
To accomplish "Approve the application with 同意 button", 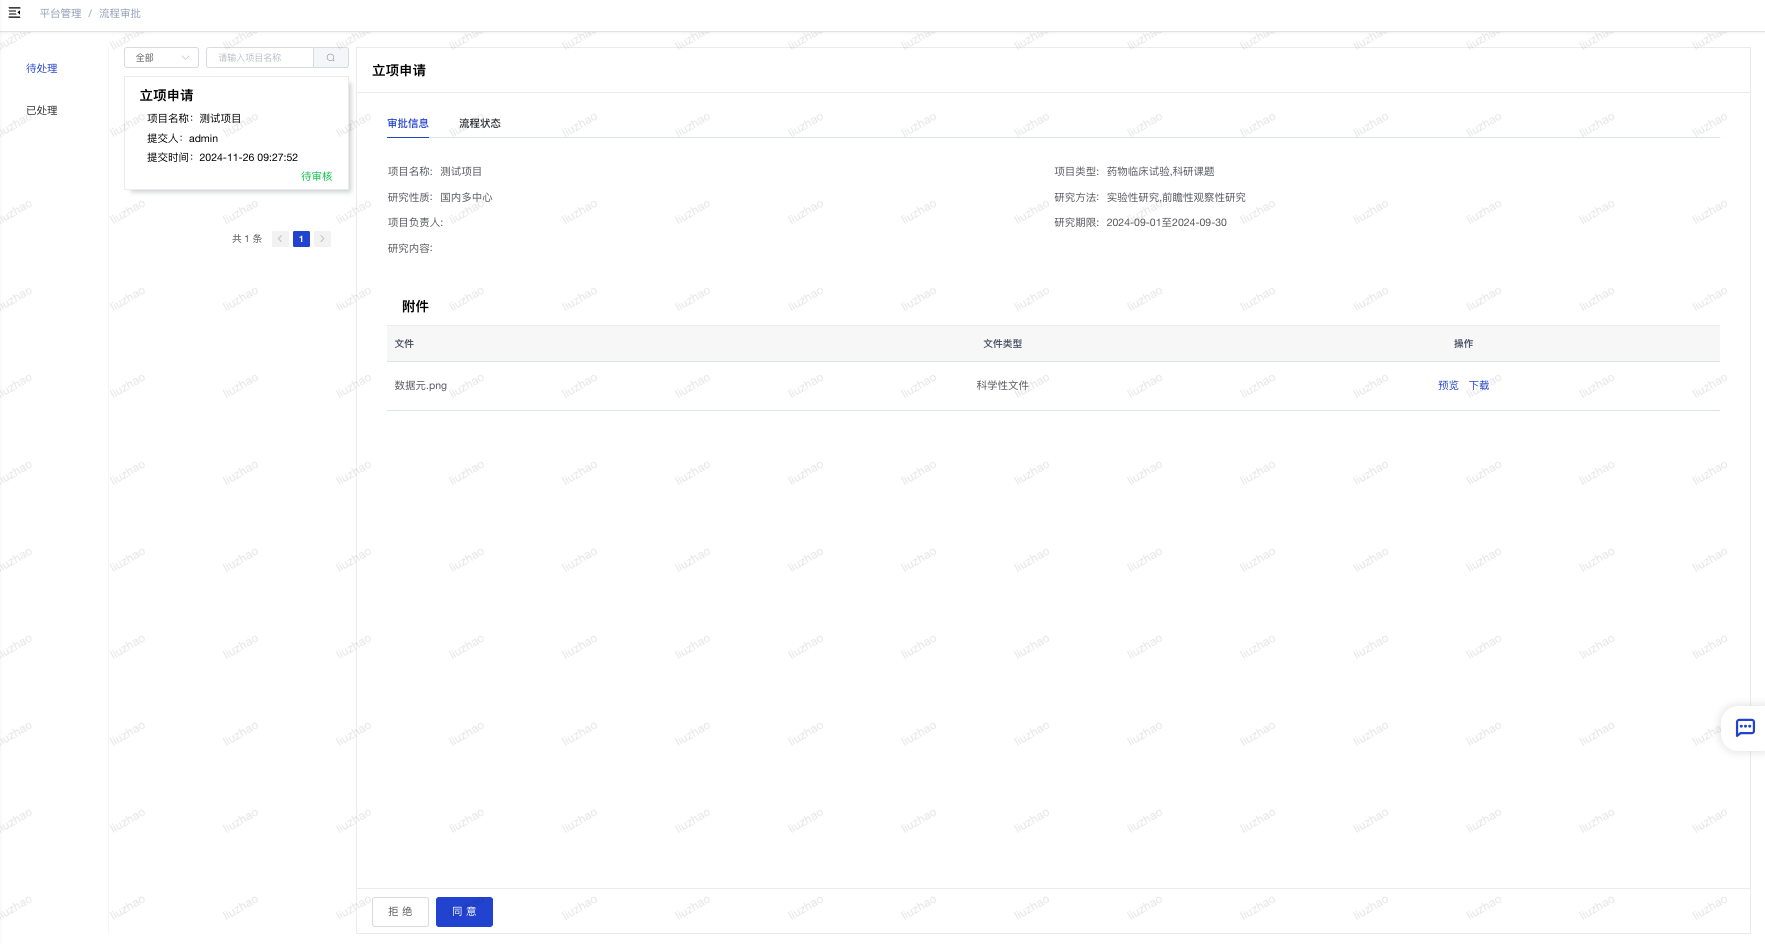I will 464,912.
